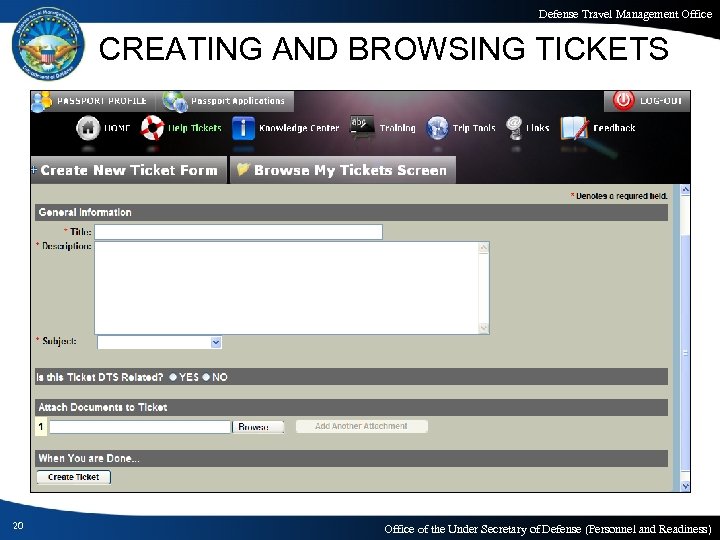
Task: Click the folder icon beside Browse My Tickets
Action: point(243,169)
